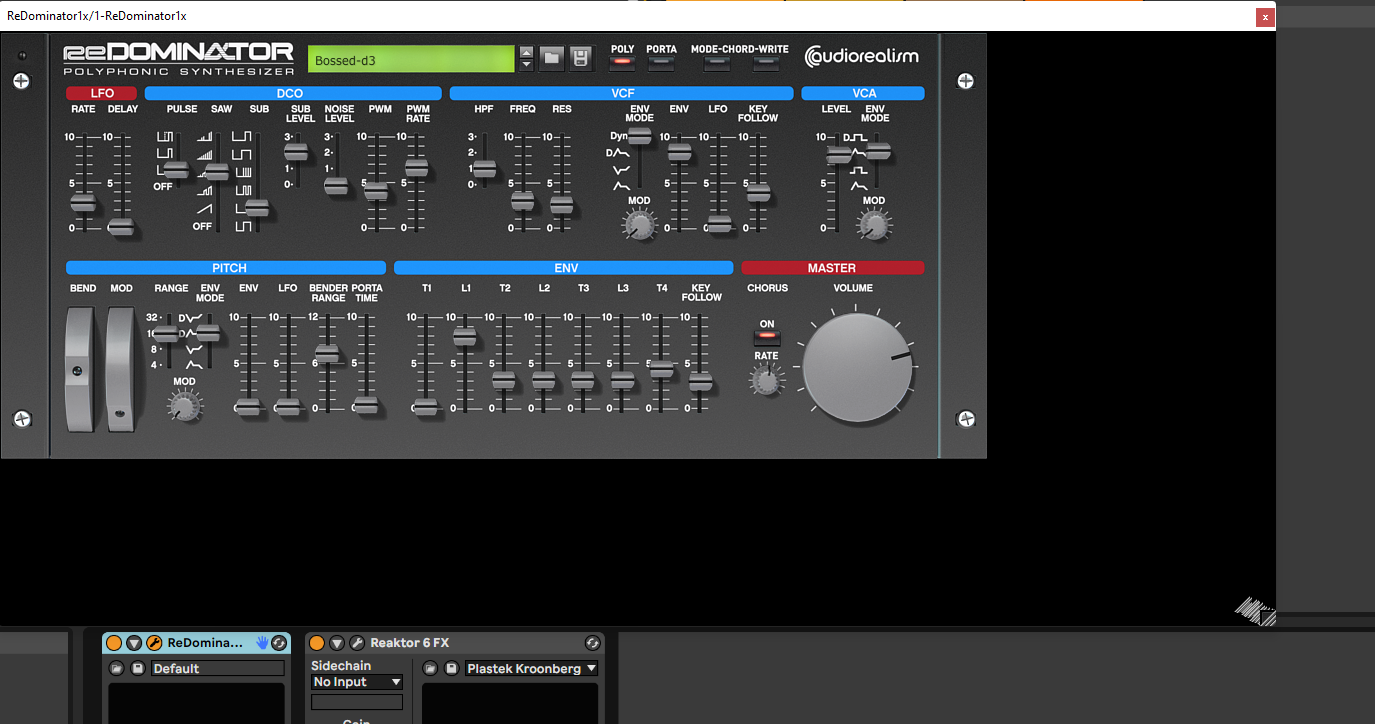Toggle the MODE-CHORD button
1375x724 pixels.
point(716,63)
